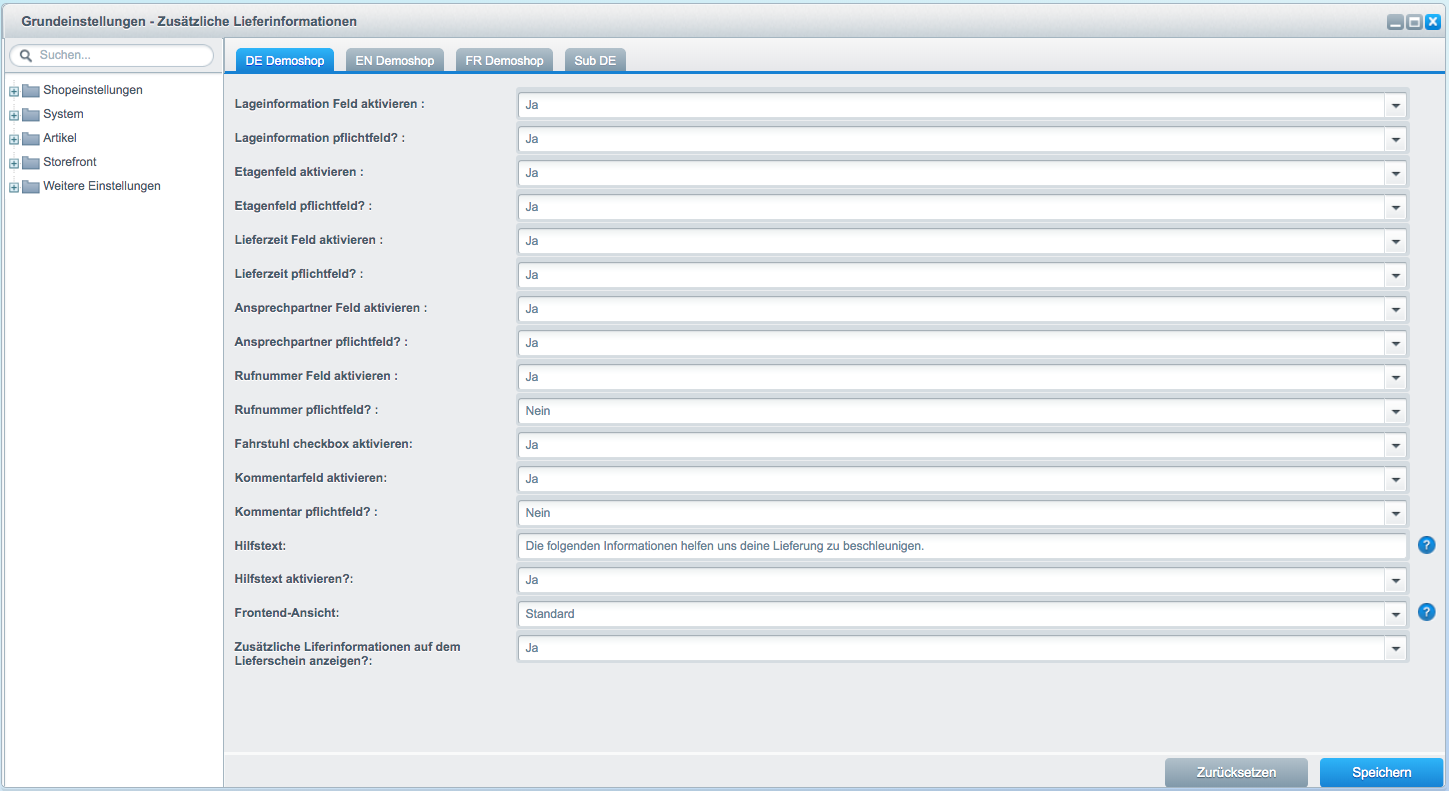Click the System folder icon
The height and width of the screenshot is (791, 1449).
(x=30, y=114)
